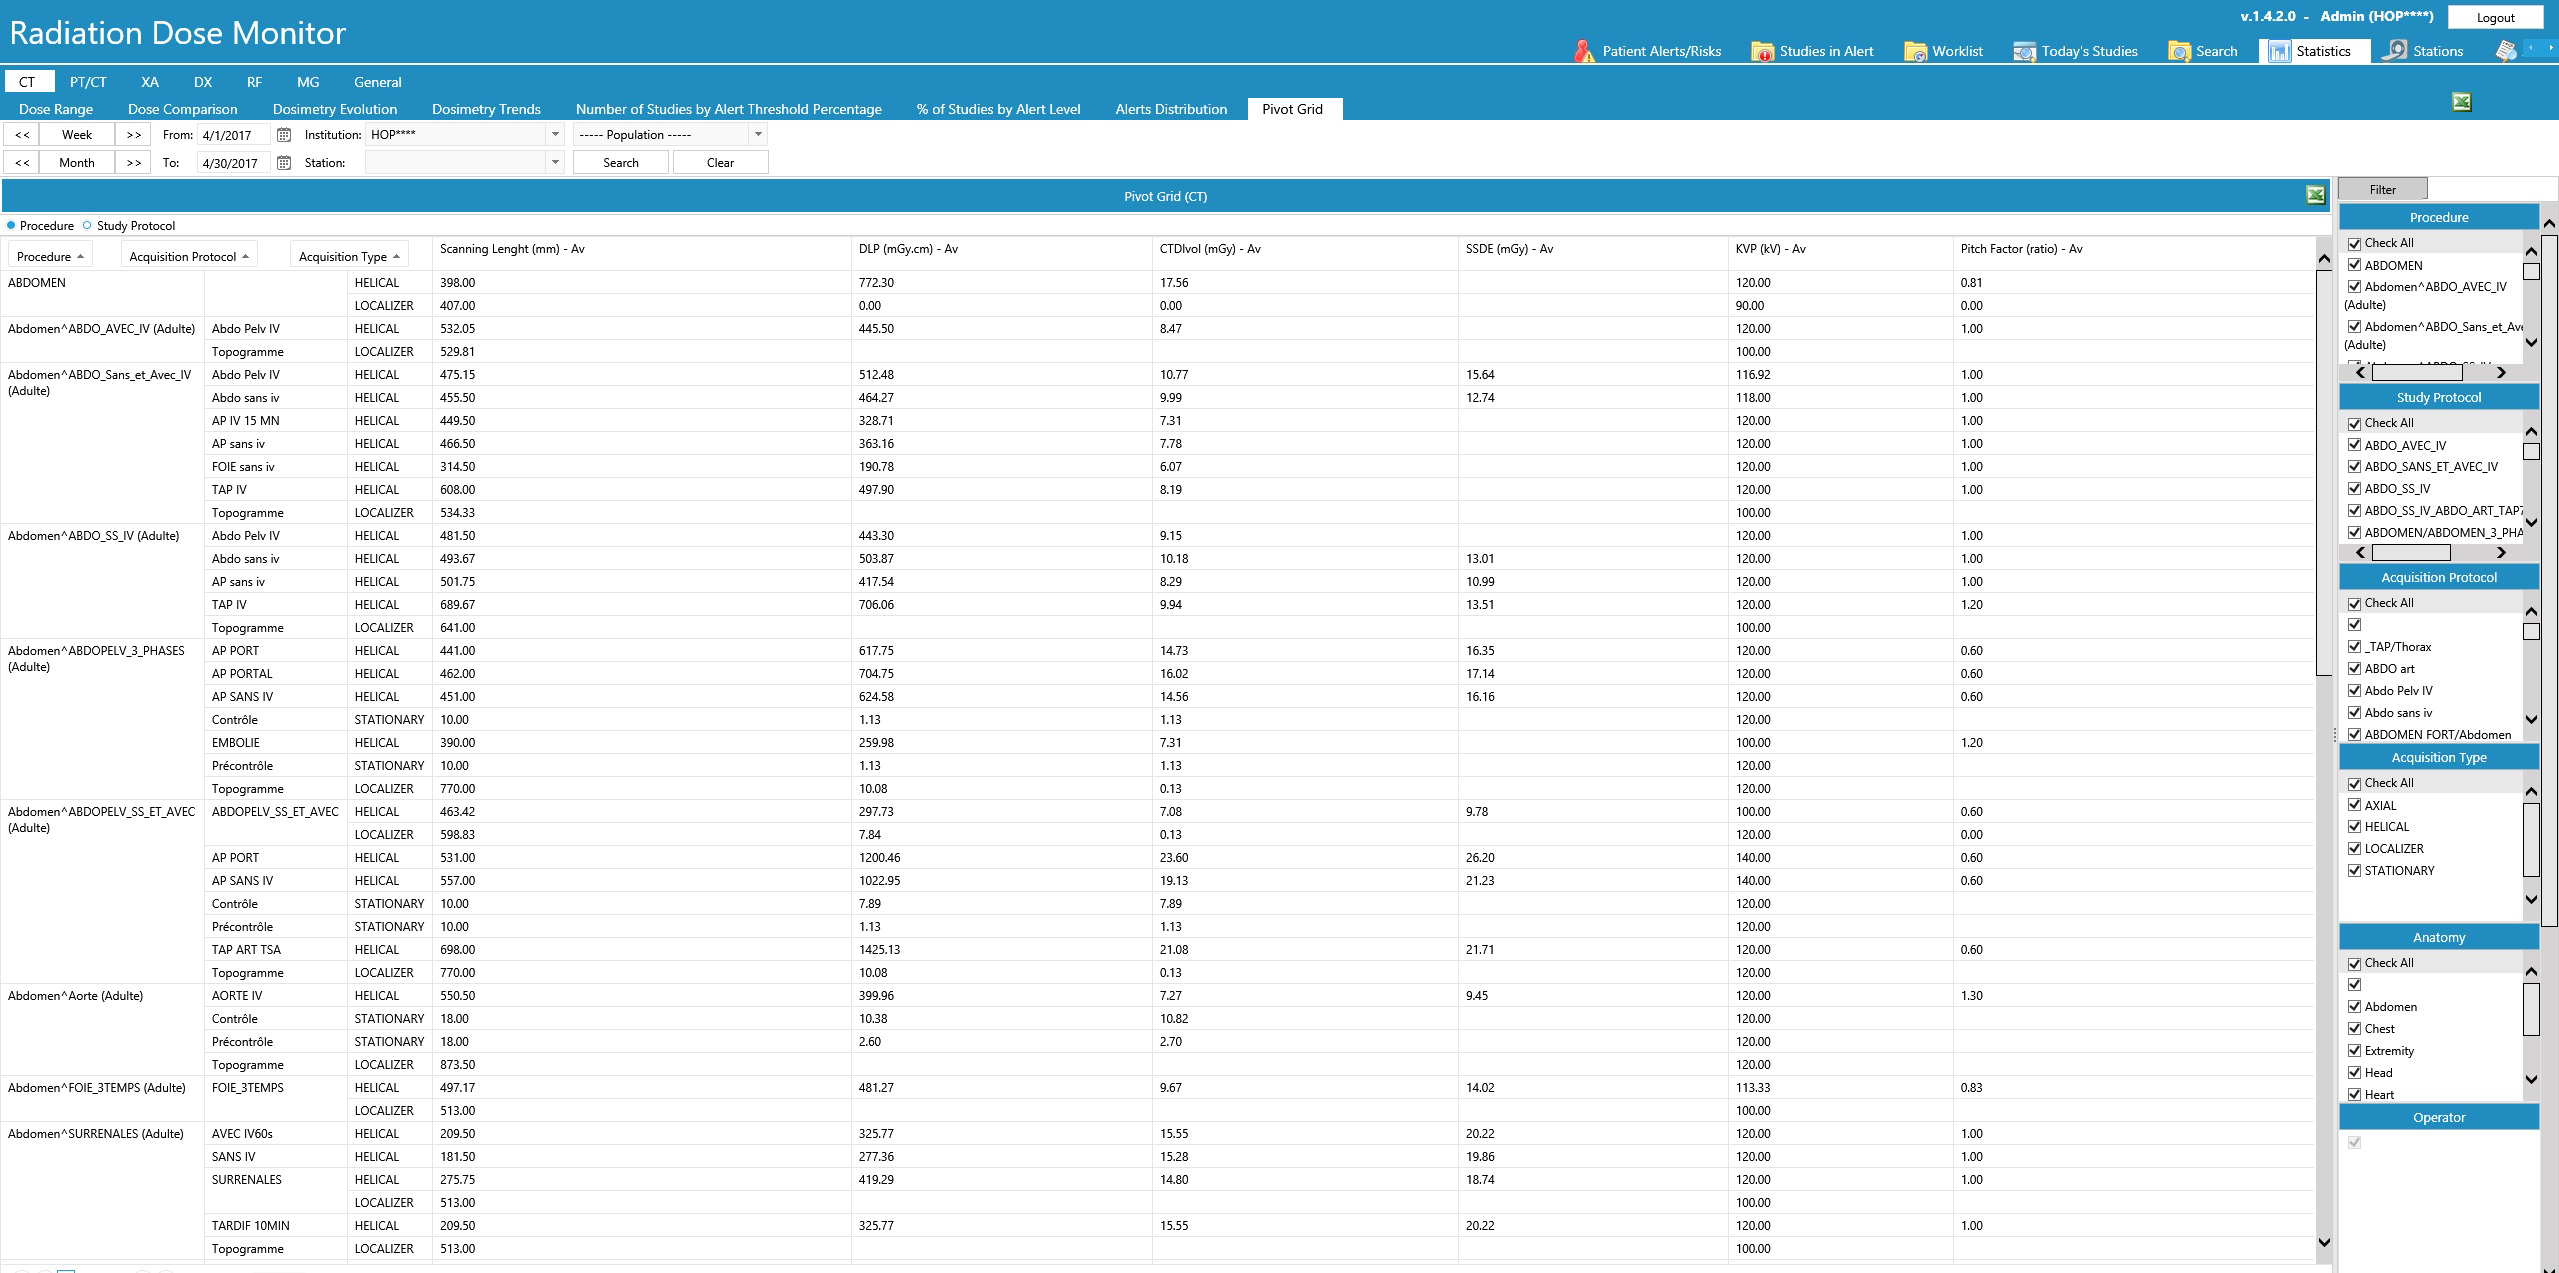Select the MG modality tab
Image resolution: width=2559 pixels, height=1273 pixels.
(308, 82)
